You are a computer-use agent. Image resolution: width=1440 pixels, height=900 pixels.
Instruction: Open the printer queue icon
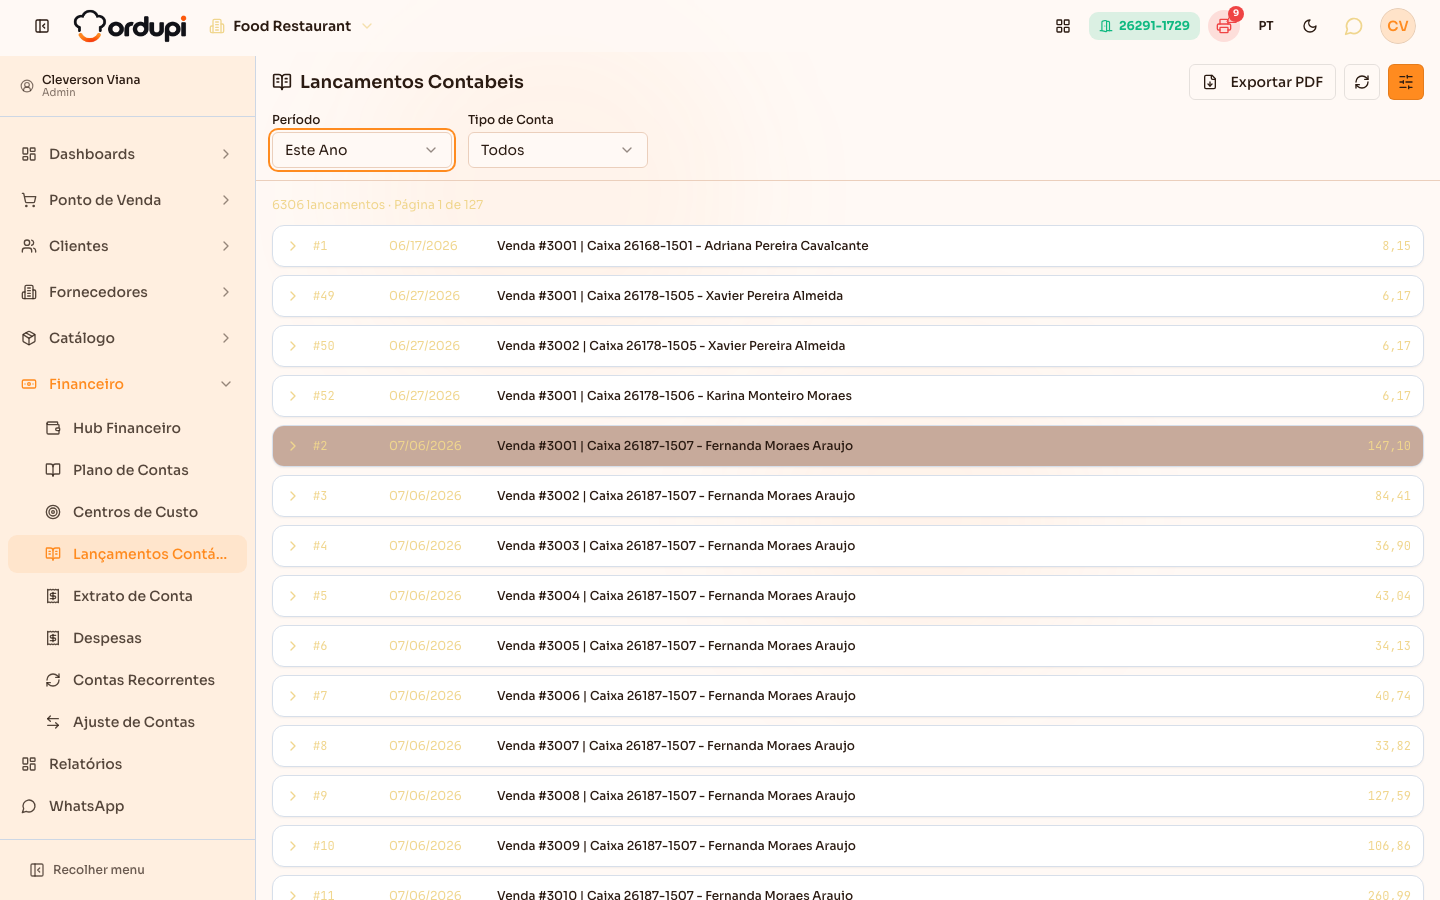tap(1224, 26)
